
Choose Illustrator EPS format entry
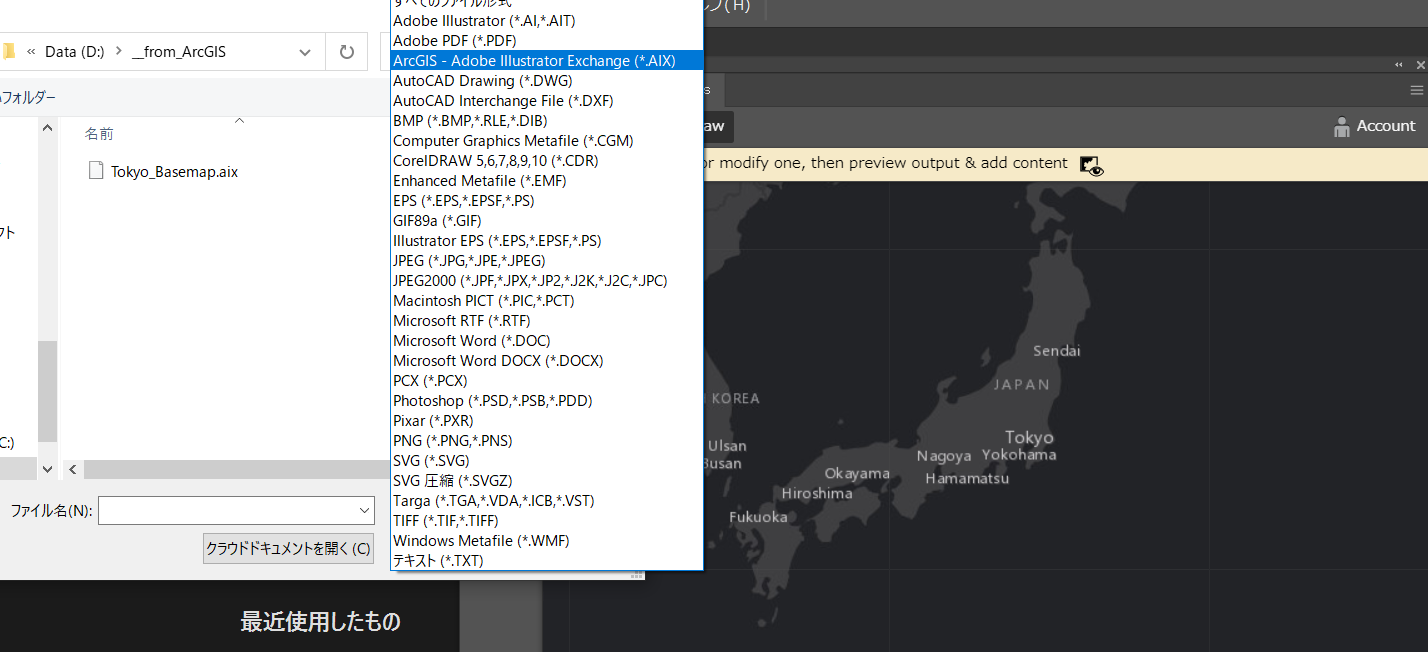[547, 240]
